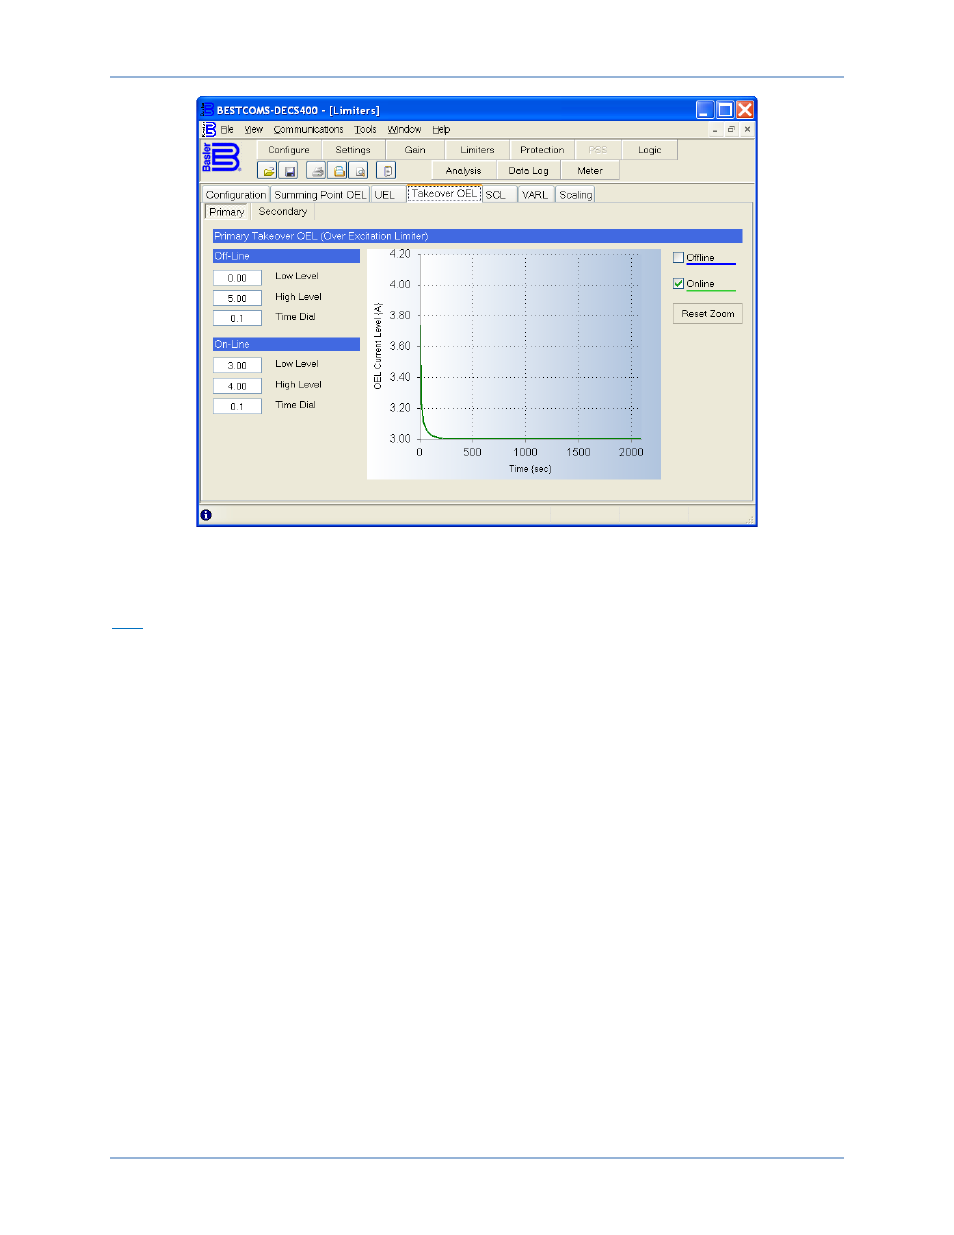Screen dimensions: 954x1235
Task: Switch to the VARL tab
Action: pyautogui.click(x=535, y=195)
